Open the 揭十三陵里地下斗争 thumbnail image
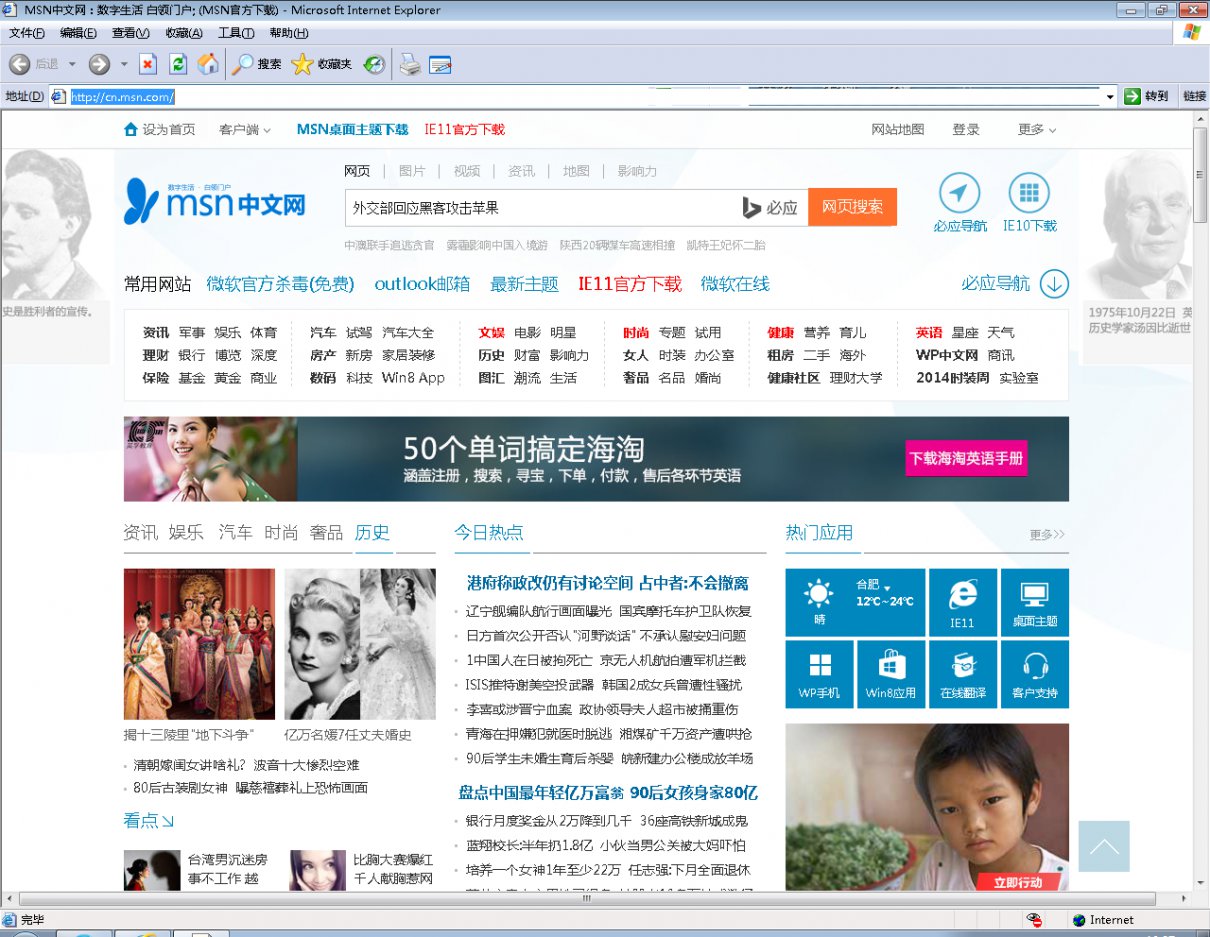Viewport: 1210px width, 937px height. 199,644
